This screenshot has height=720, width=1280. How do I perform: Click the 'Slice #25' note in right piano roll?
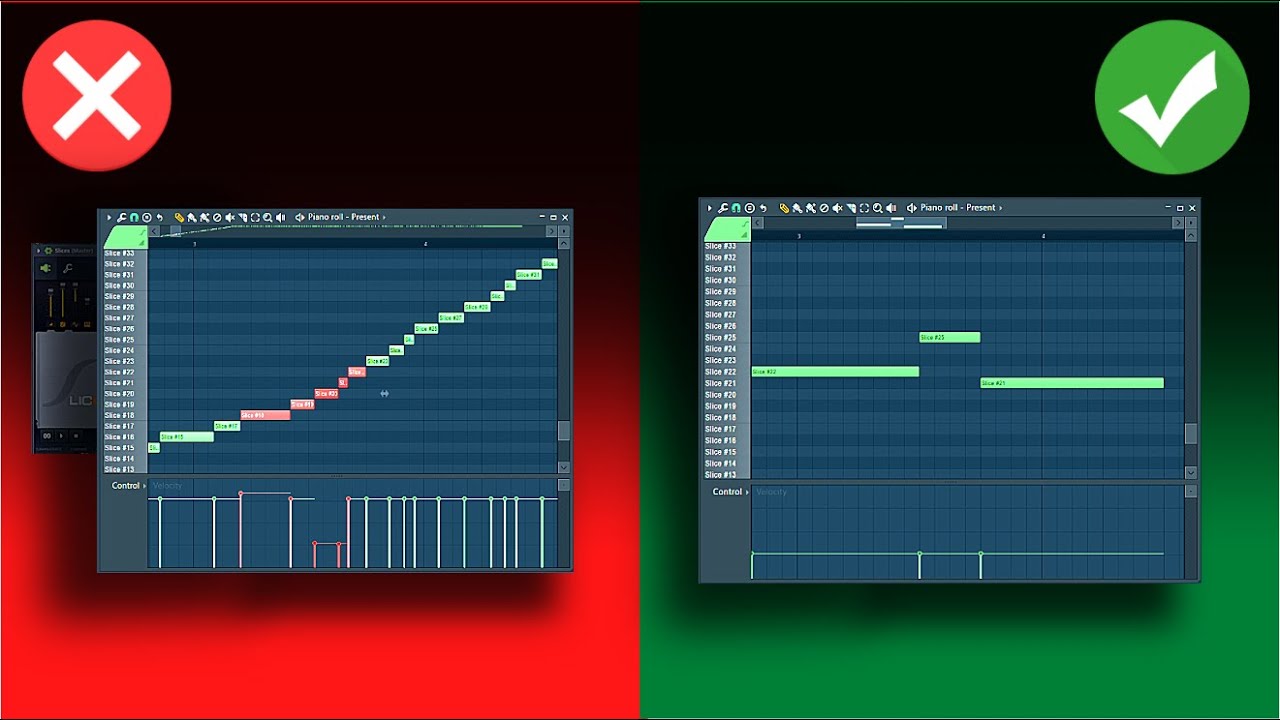[x=949, y=337]
